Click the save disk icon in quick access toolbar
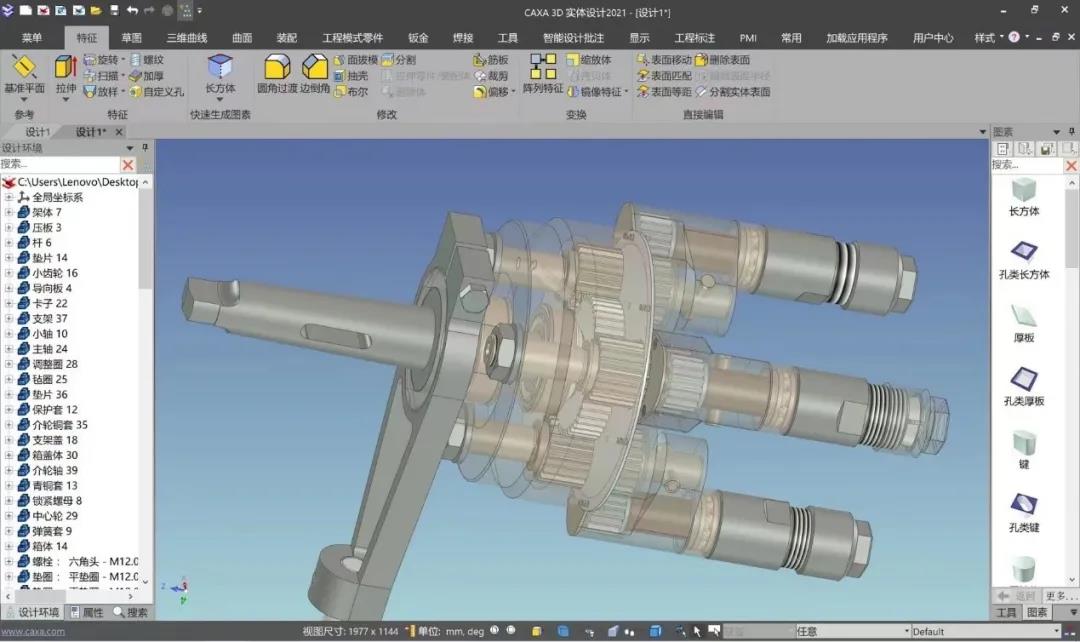The height and width of the screenshot is (642, 1080). tap(114, 10)
